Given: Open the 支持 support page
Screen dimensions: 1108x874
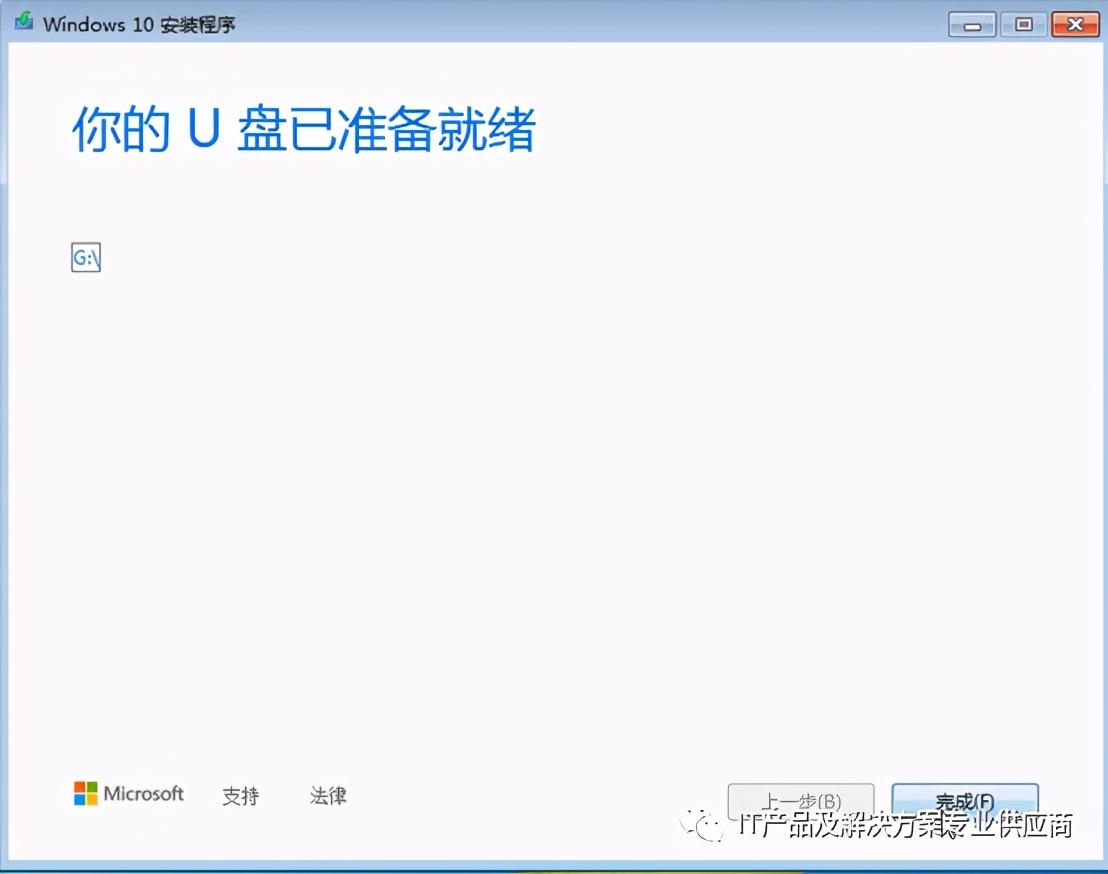Looking at the screenshot, I should 240,796.
